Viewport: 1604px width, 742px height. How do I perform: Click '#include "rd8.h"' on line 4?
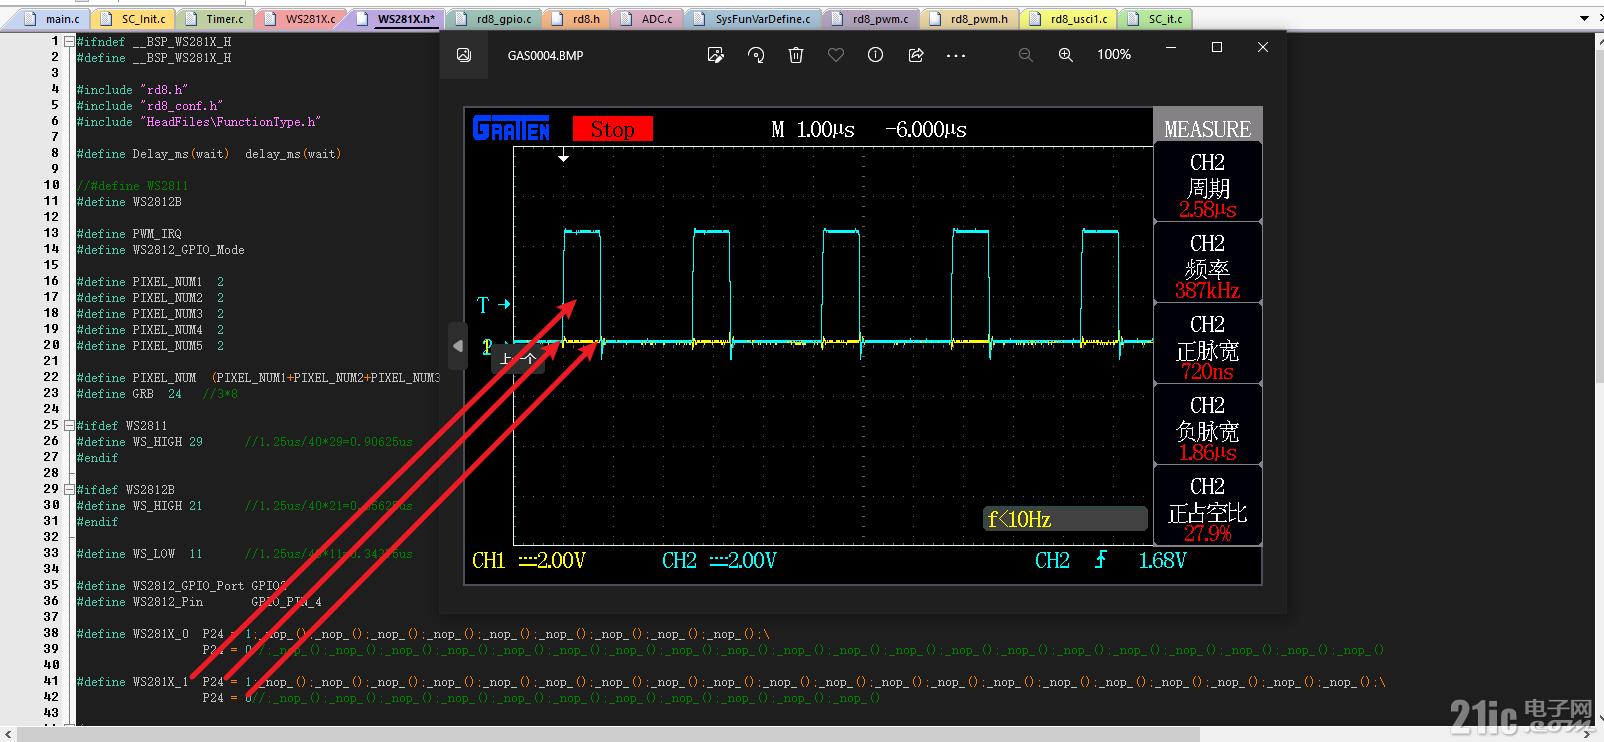(133, 90)
